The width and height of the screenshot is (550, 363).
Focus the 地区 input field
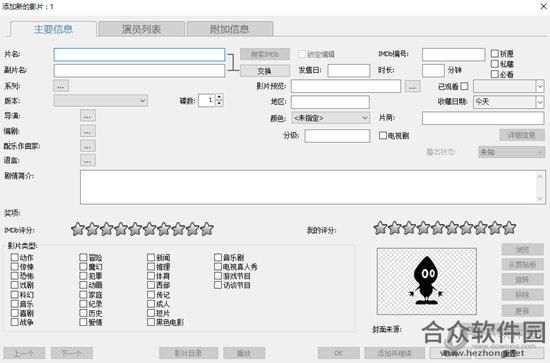pyautogui.click(x=330, y=102)
